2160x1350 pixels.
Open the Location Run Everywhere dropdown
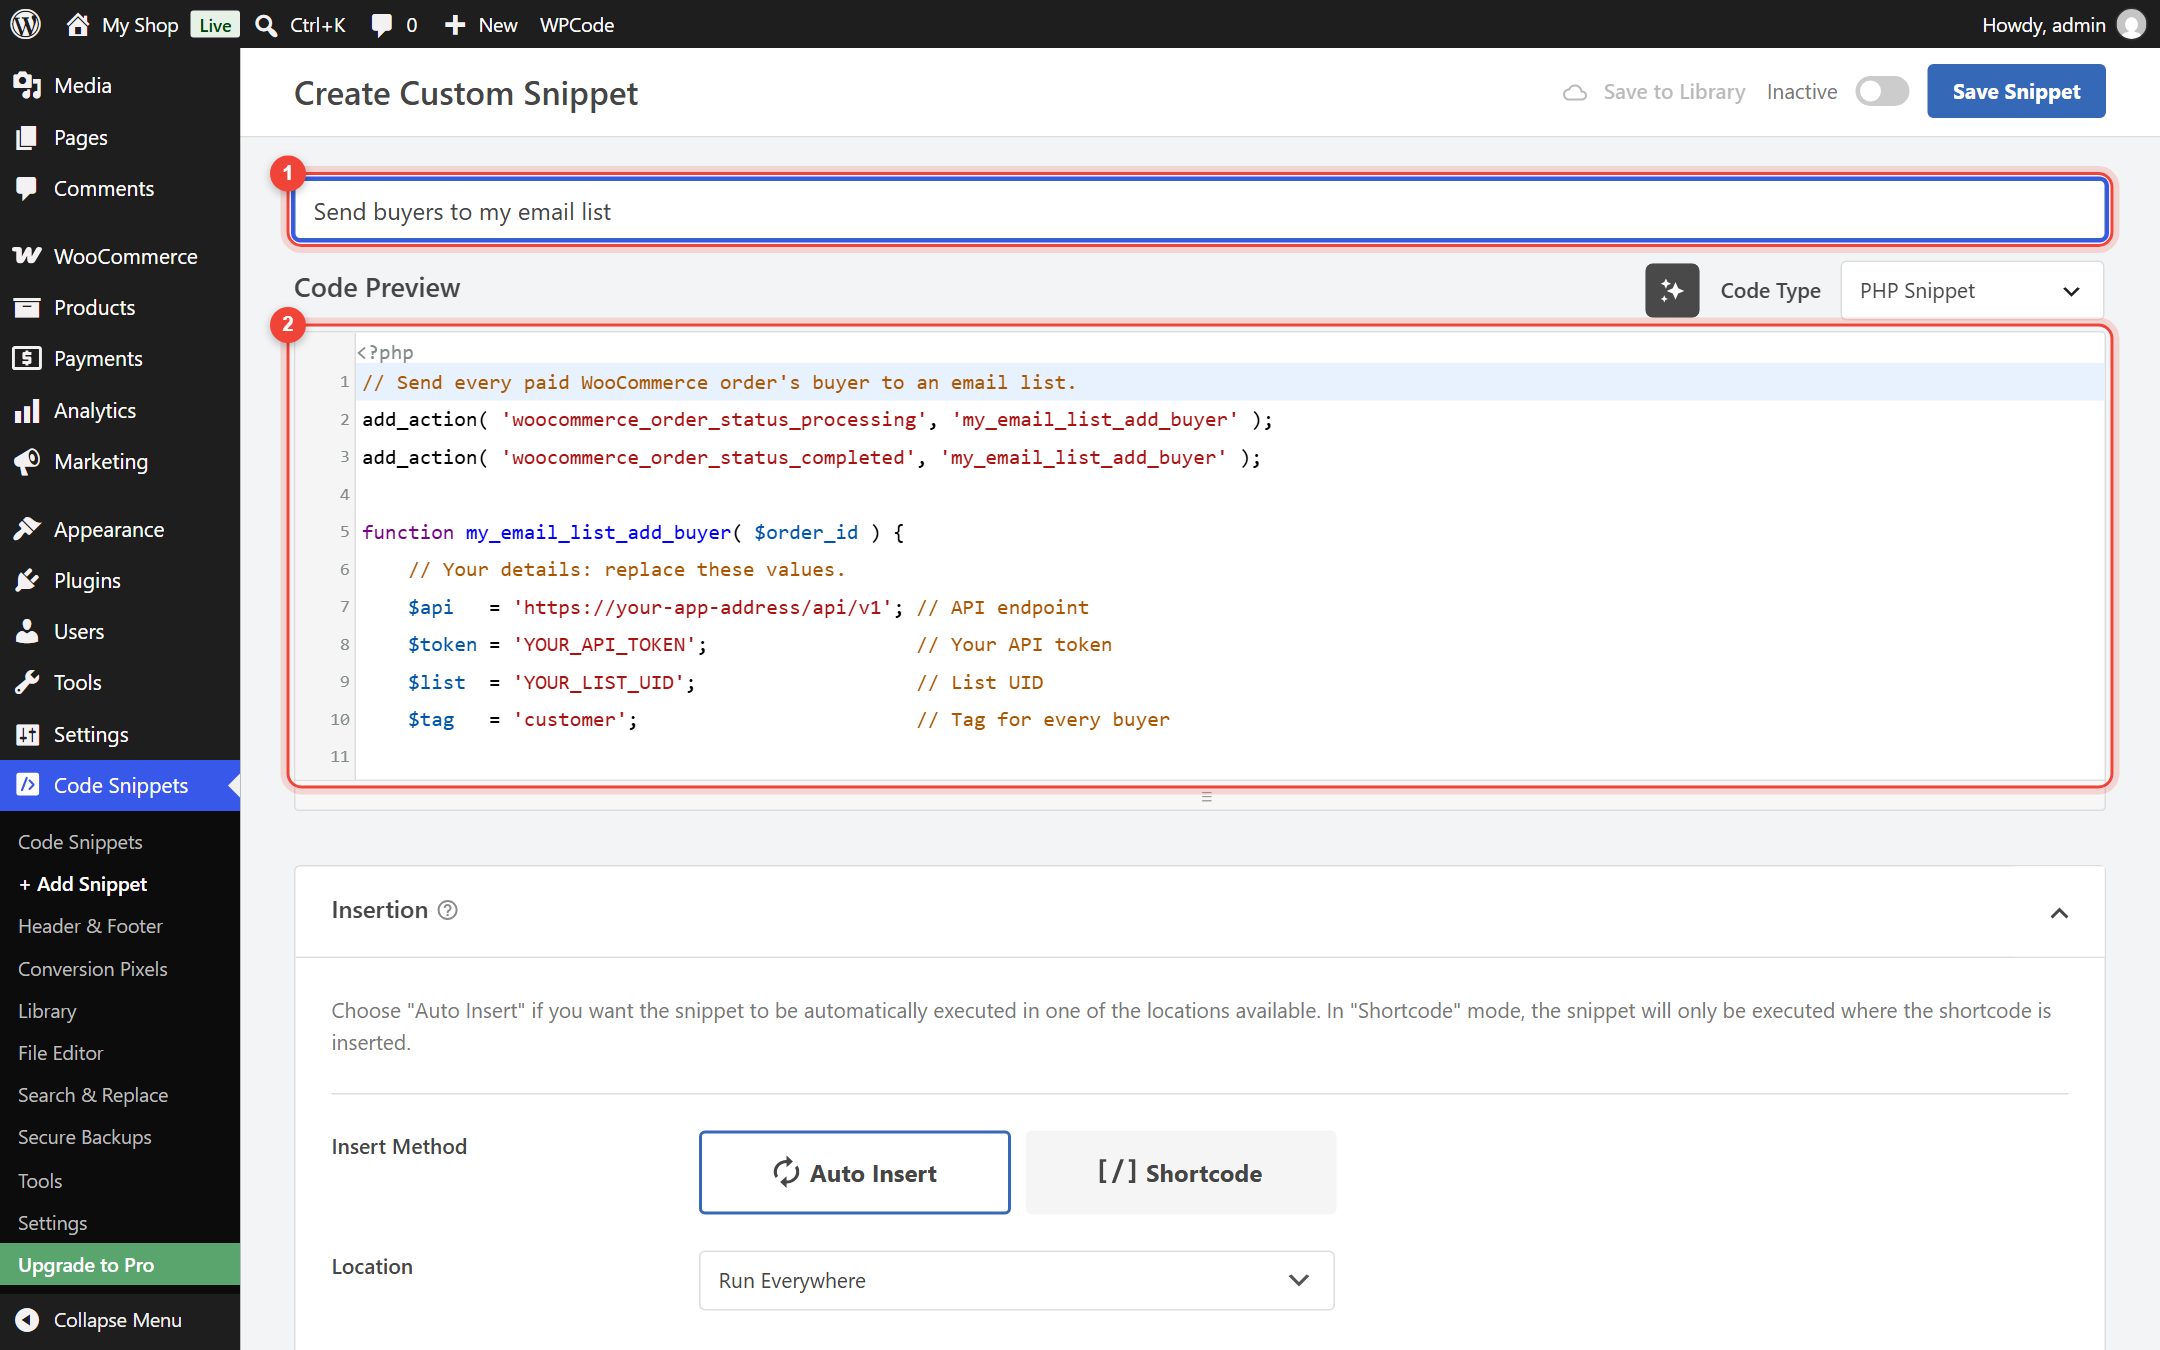[1016, 1280]
